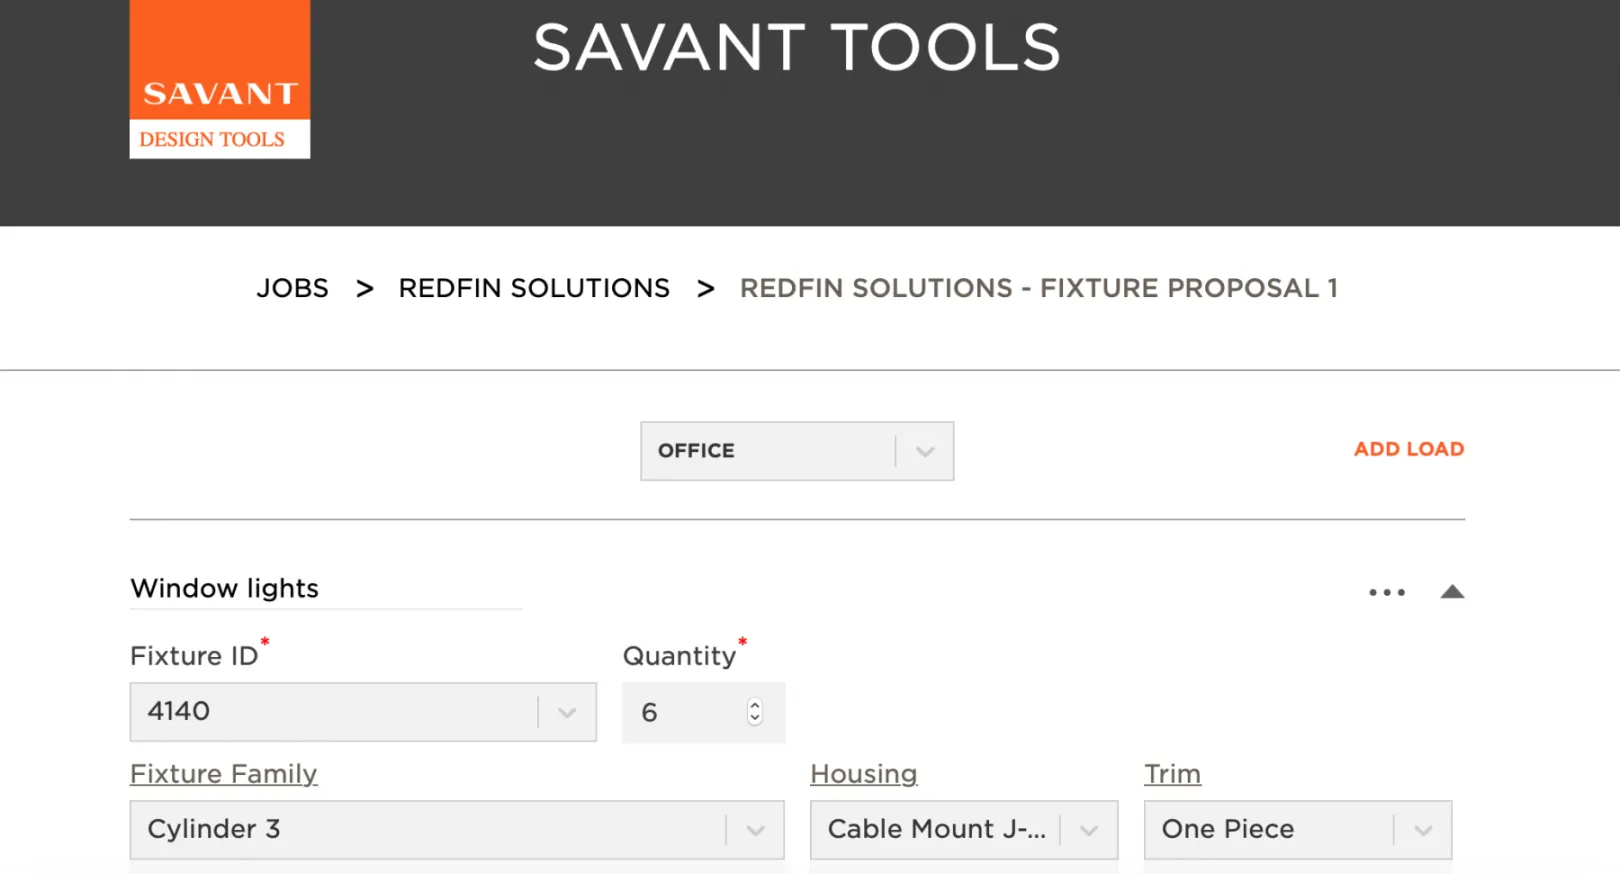The image size is (1620, 874).
Task: Click Fixture Proposal 1 breadcrumb
Action: (x=1039, y=288)
